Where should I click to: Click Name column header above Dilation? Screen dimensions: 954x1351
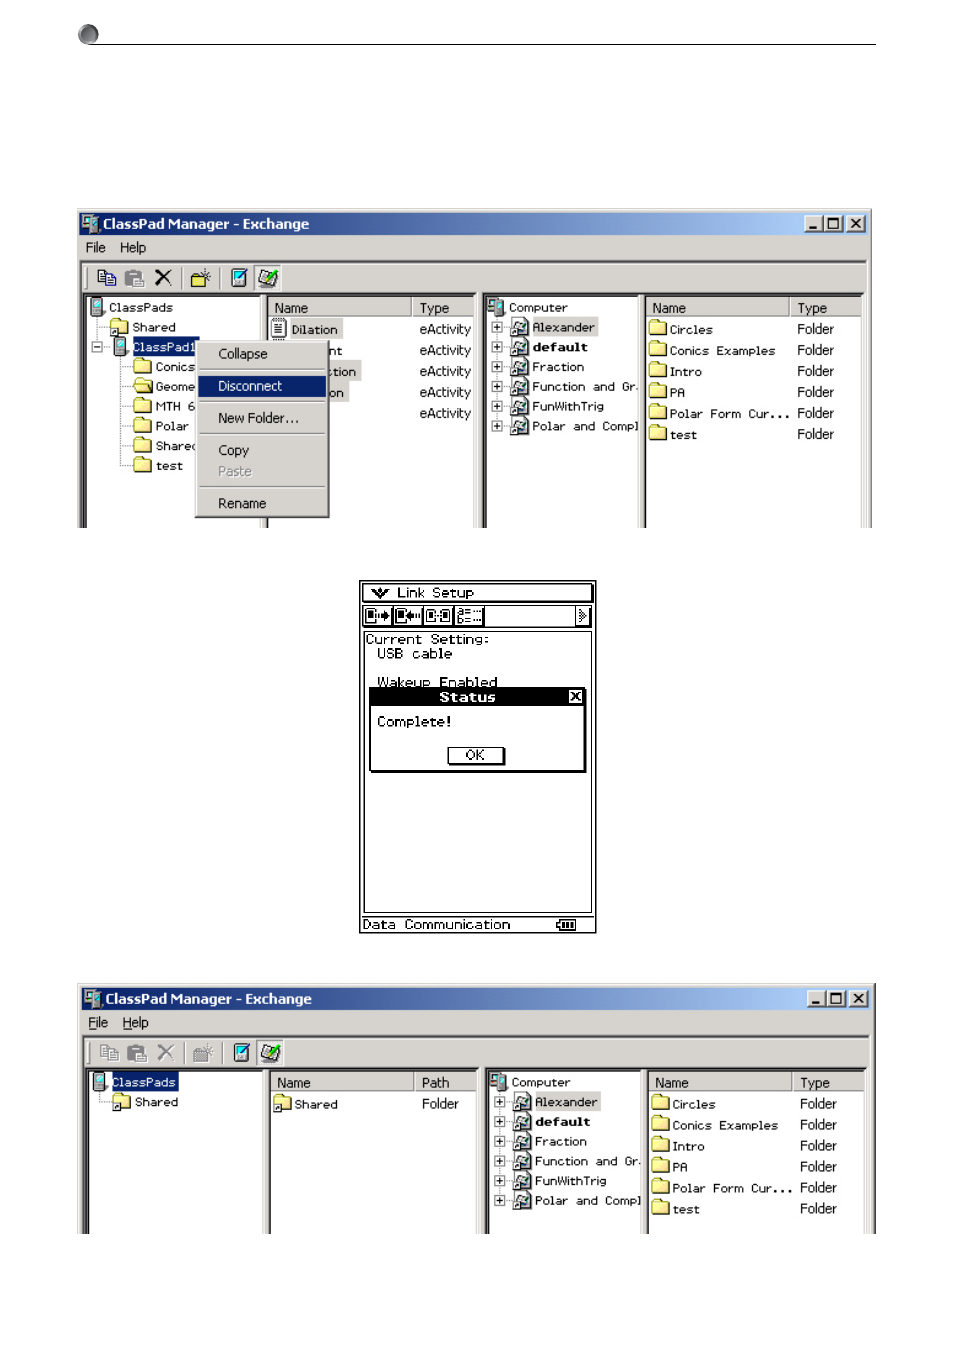pyautogui.click(x=341, y=308)
